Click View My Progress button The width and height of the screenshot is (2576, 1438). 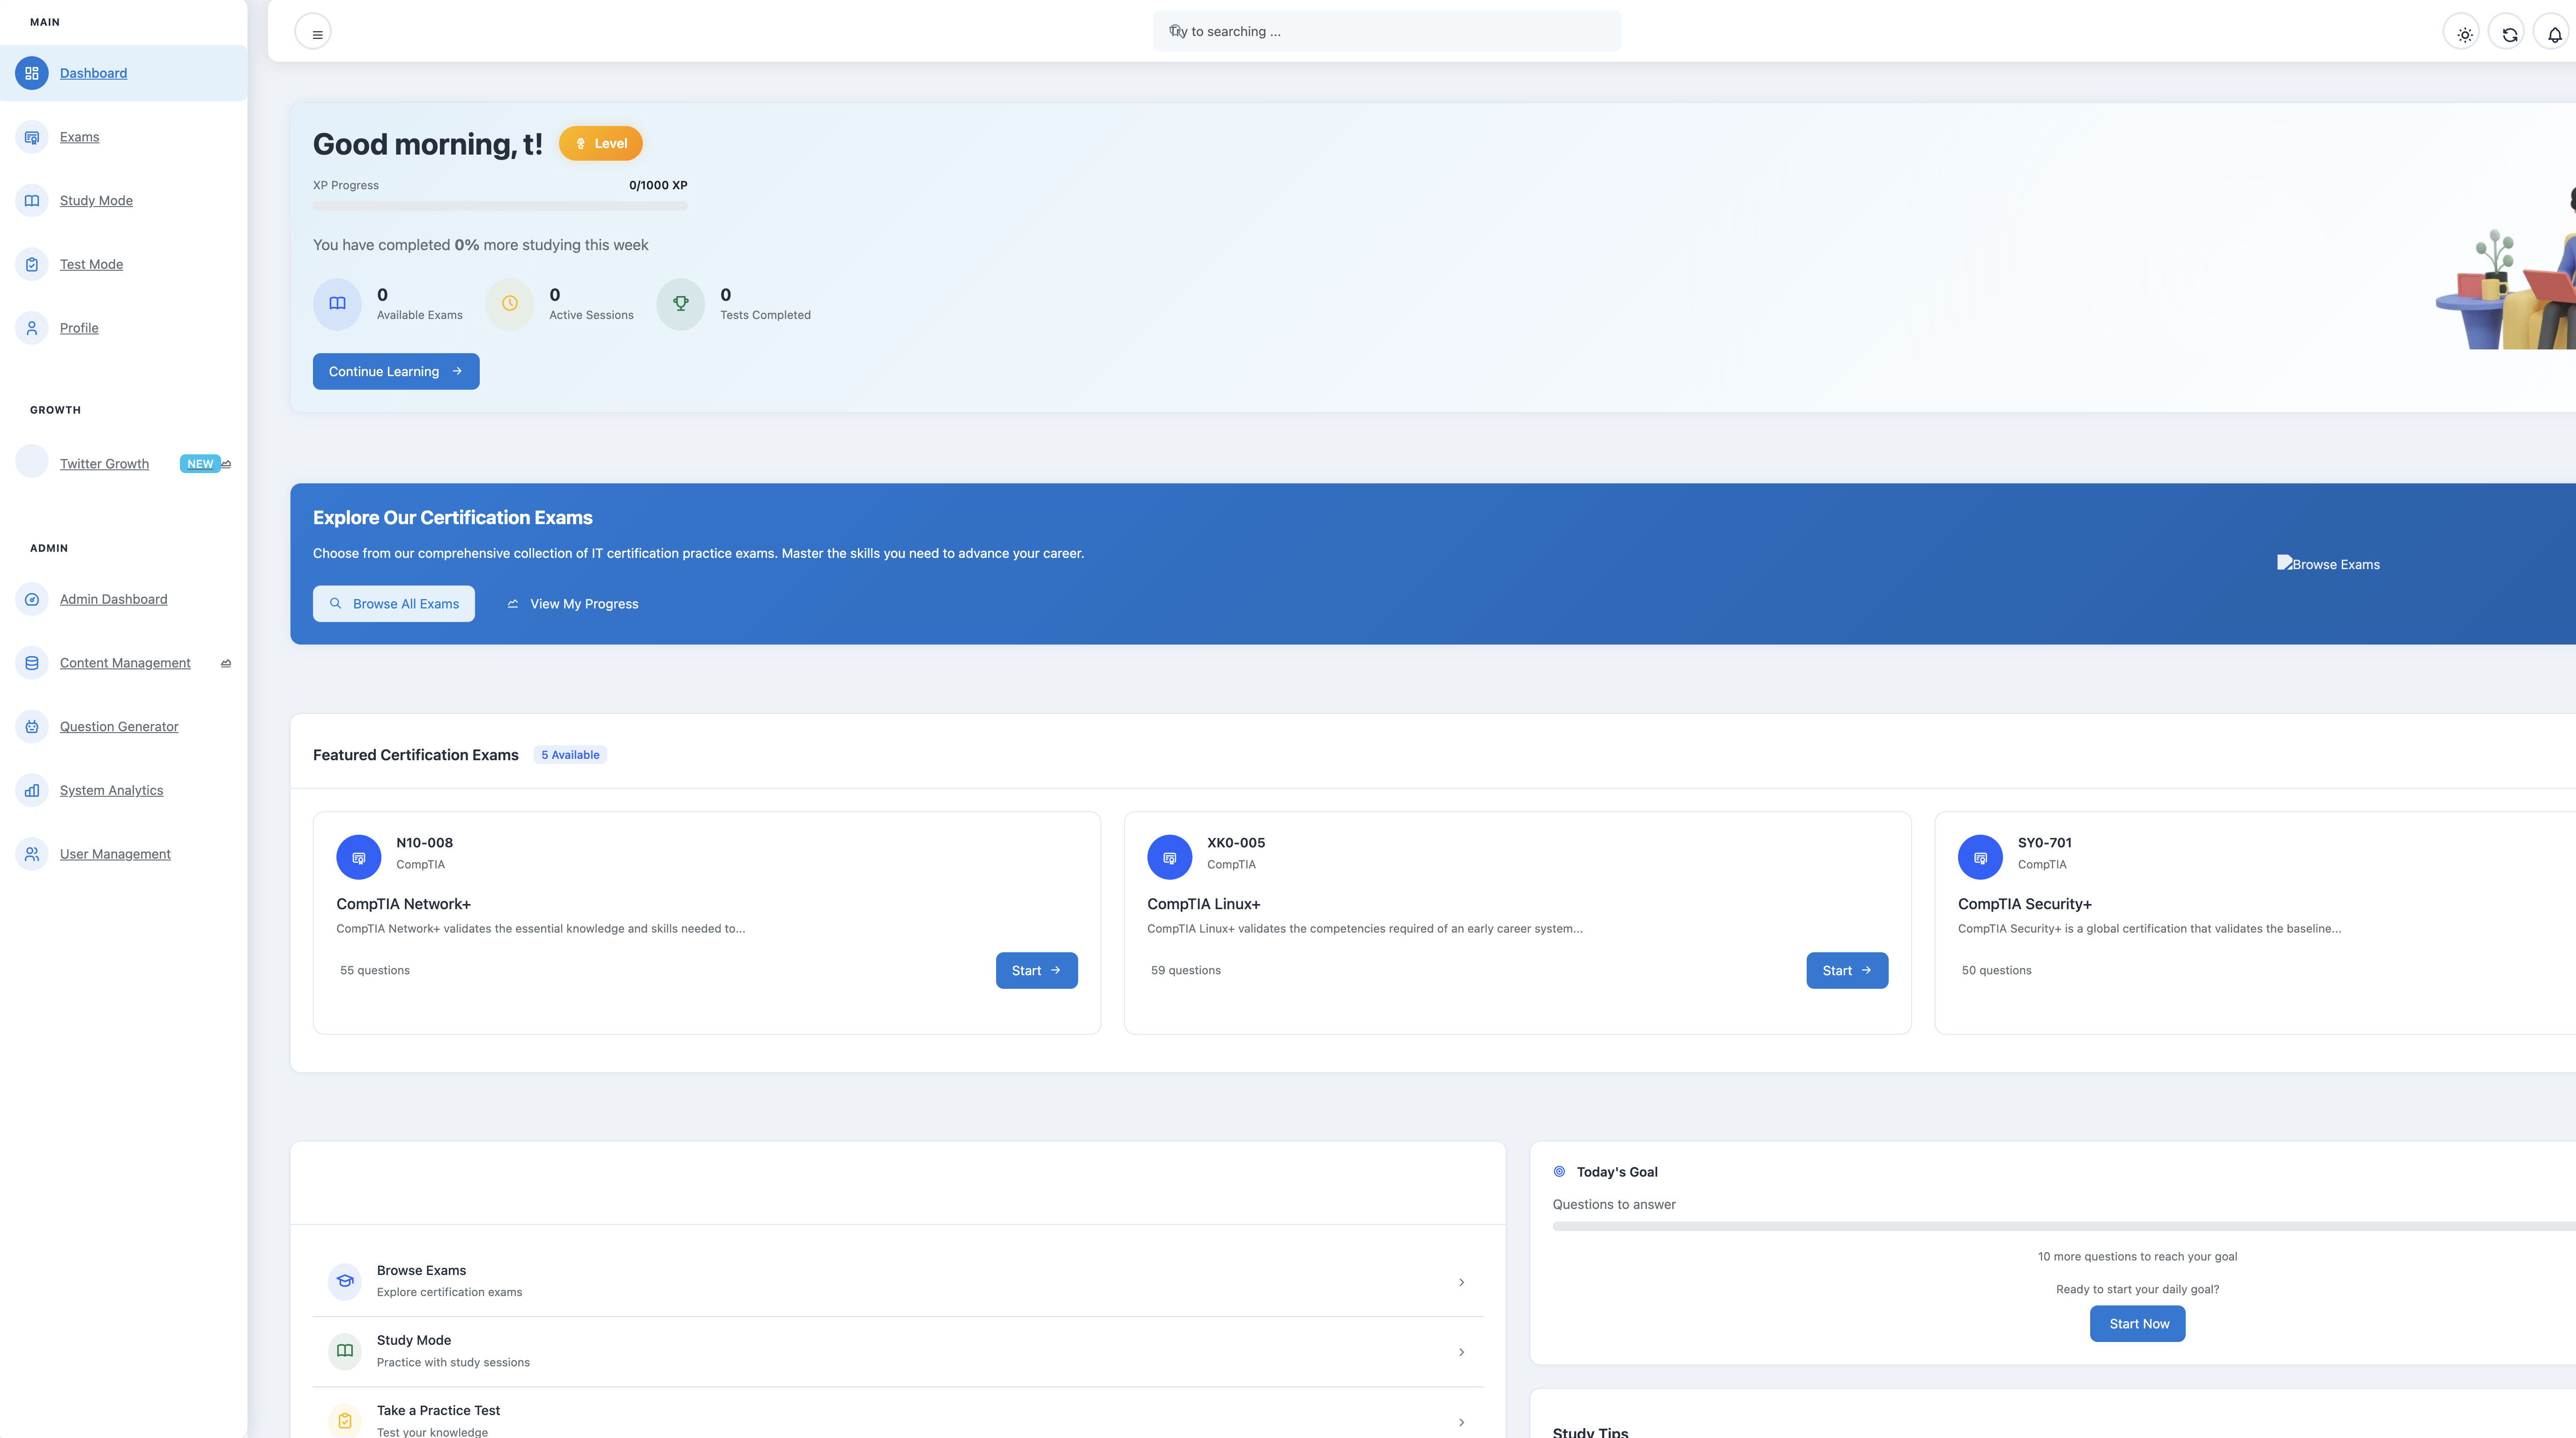click(573, 604)
